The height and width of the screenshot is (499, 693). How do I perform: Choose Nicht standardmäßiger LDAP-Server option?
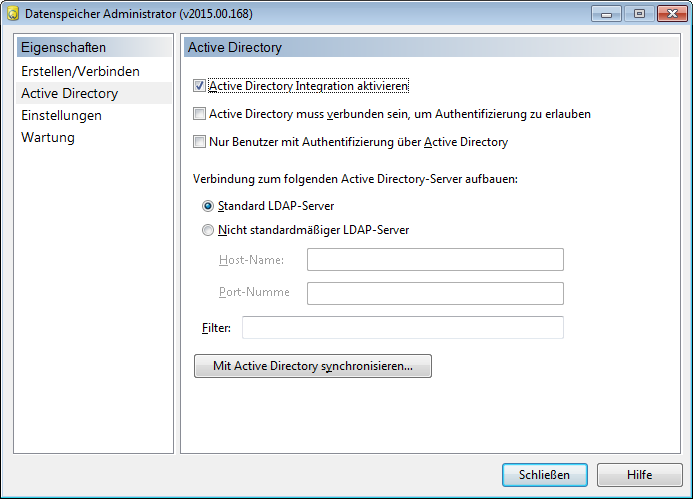point(208,230)
